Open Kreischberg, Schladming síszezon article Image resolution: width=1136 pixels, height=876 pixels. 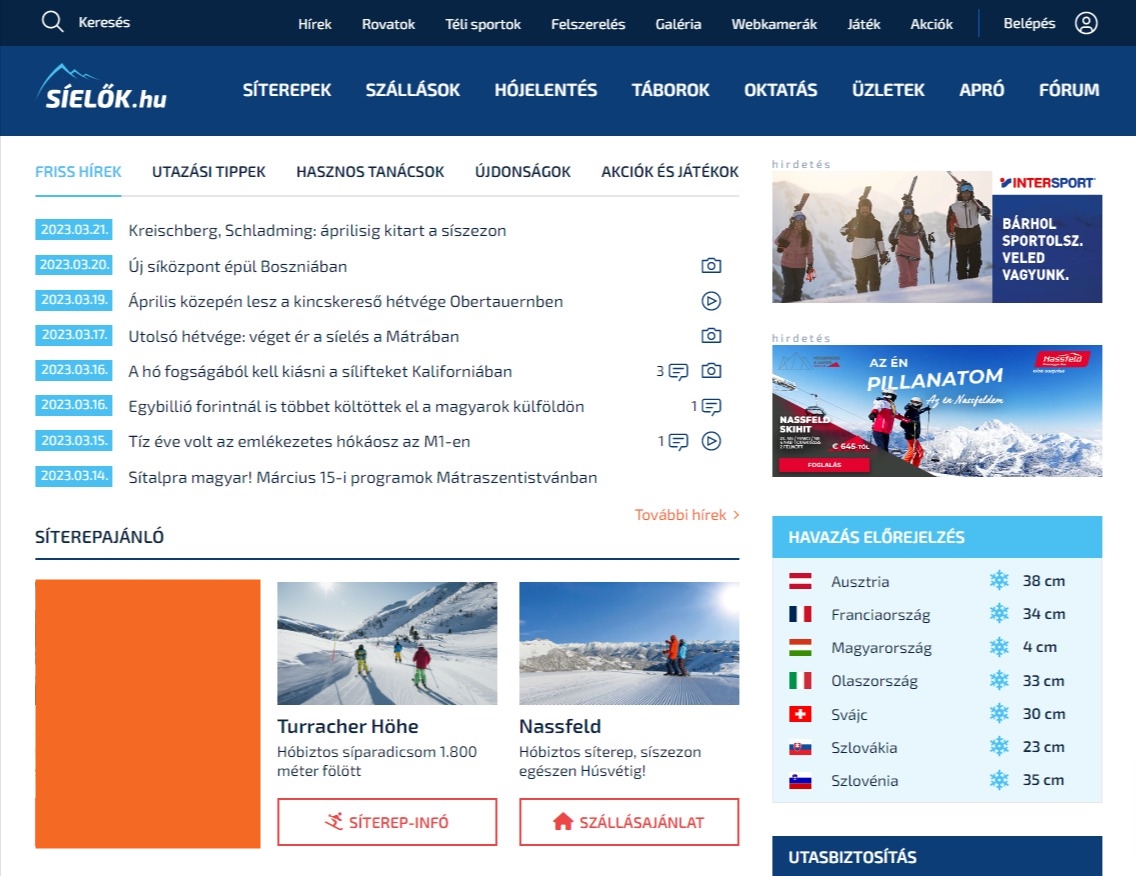317,231
